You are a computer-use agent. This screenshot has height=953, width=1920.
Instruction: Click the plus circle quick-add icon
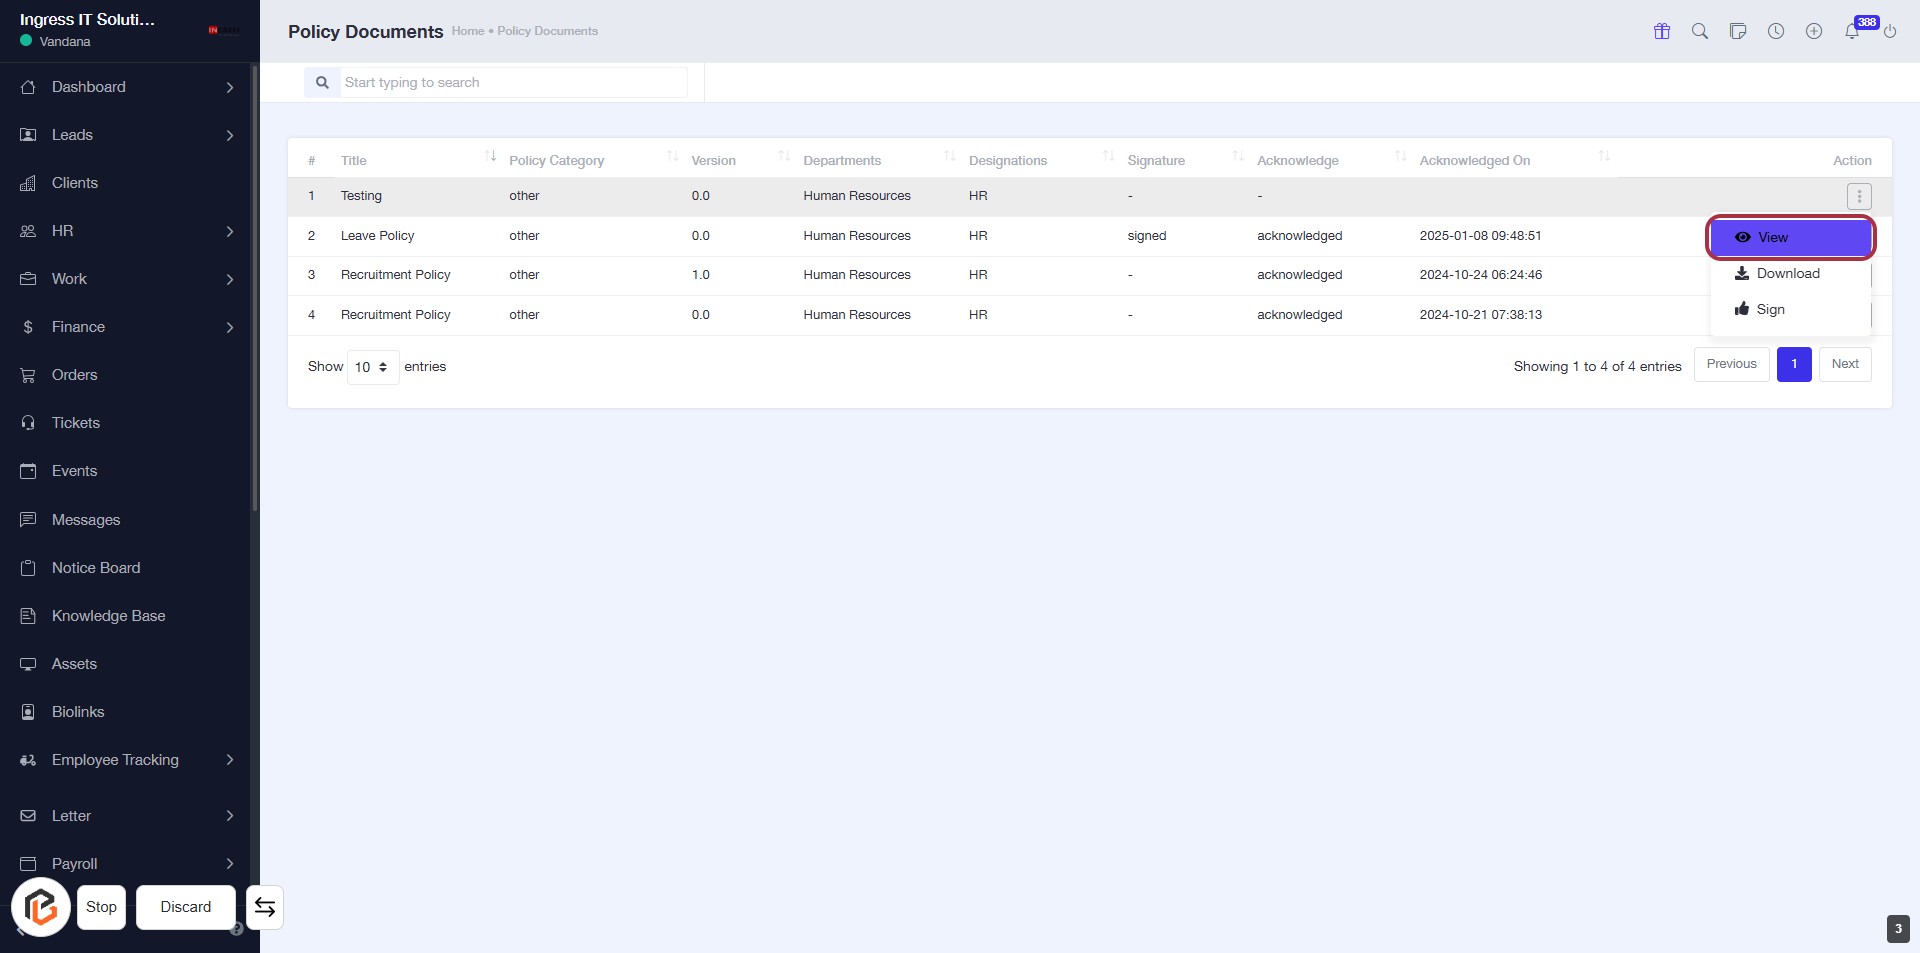[1814, 31]
